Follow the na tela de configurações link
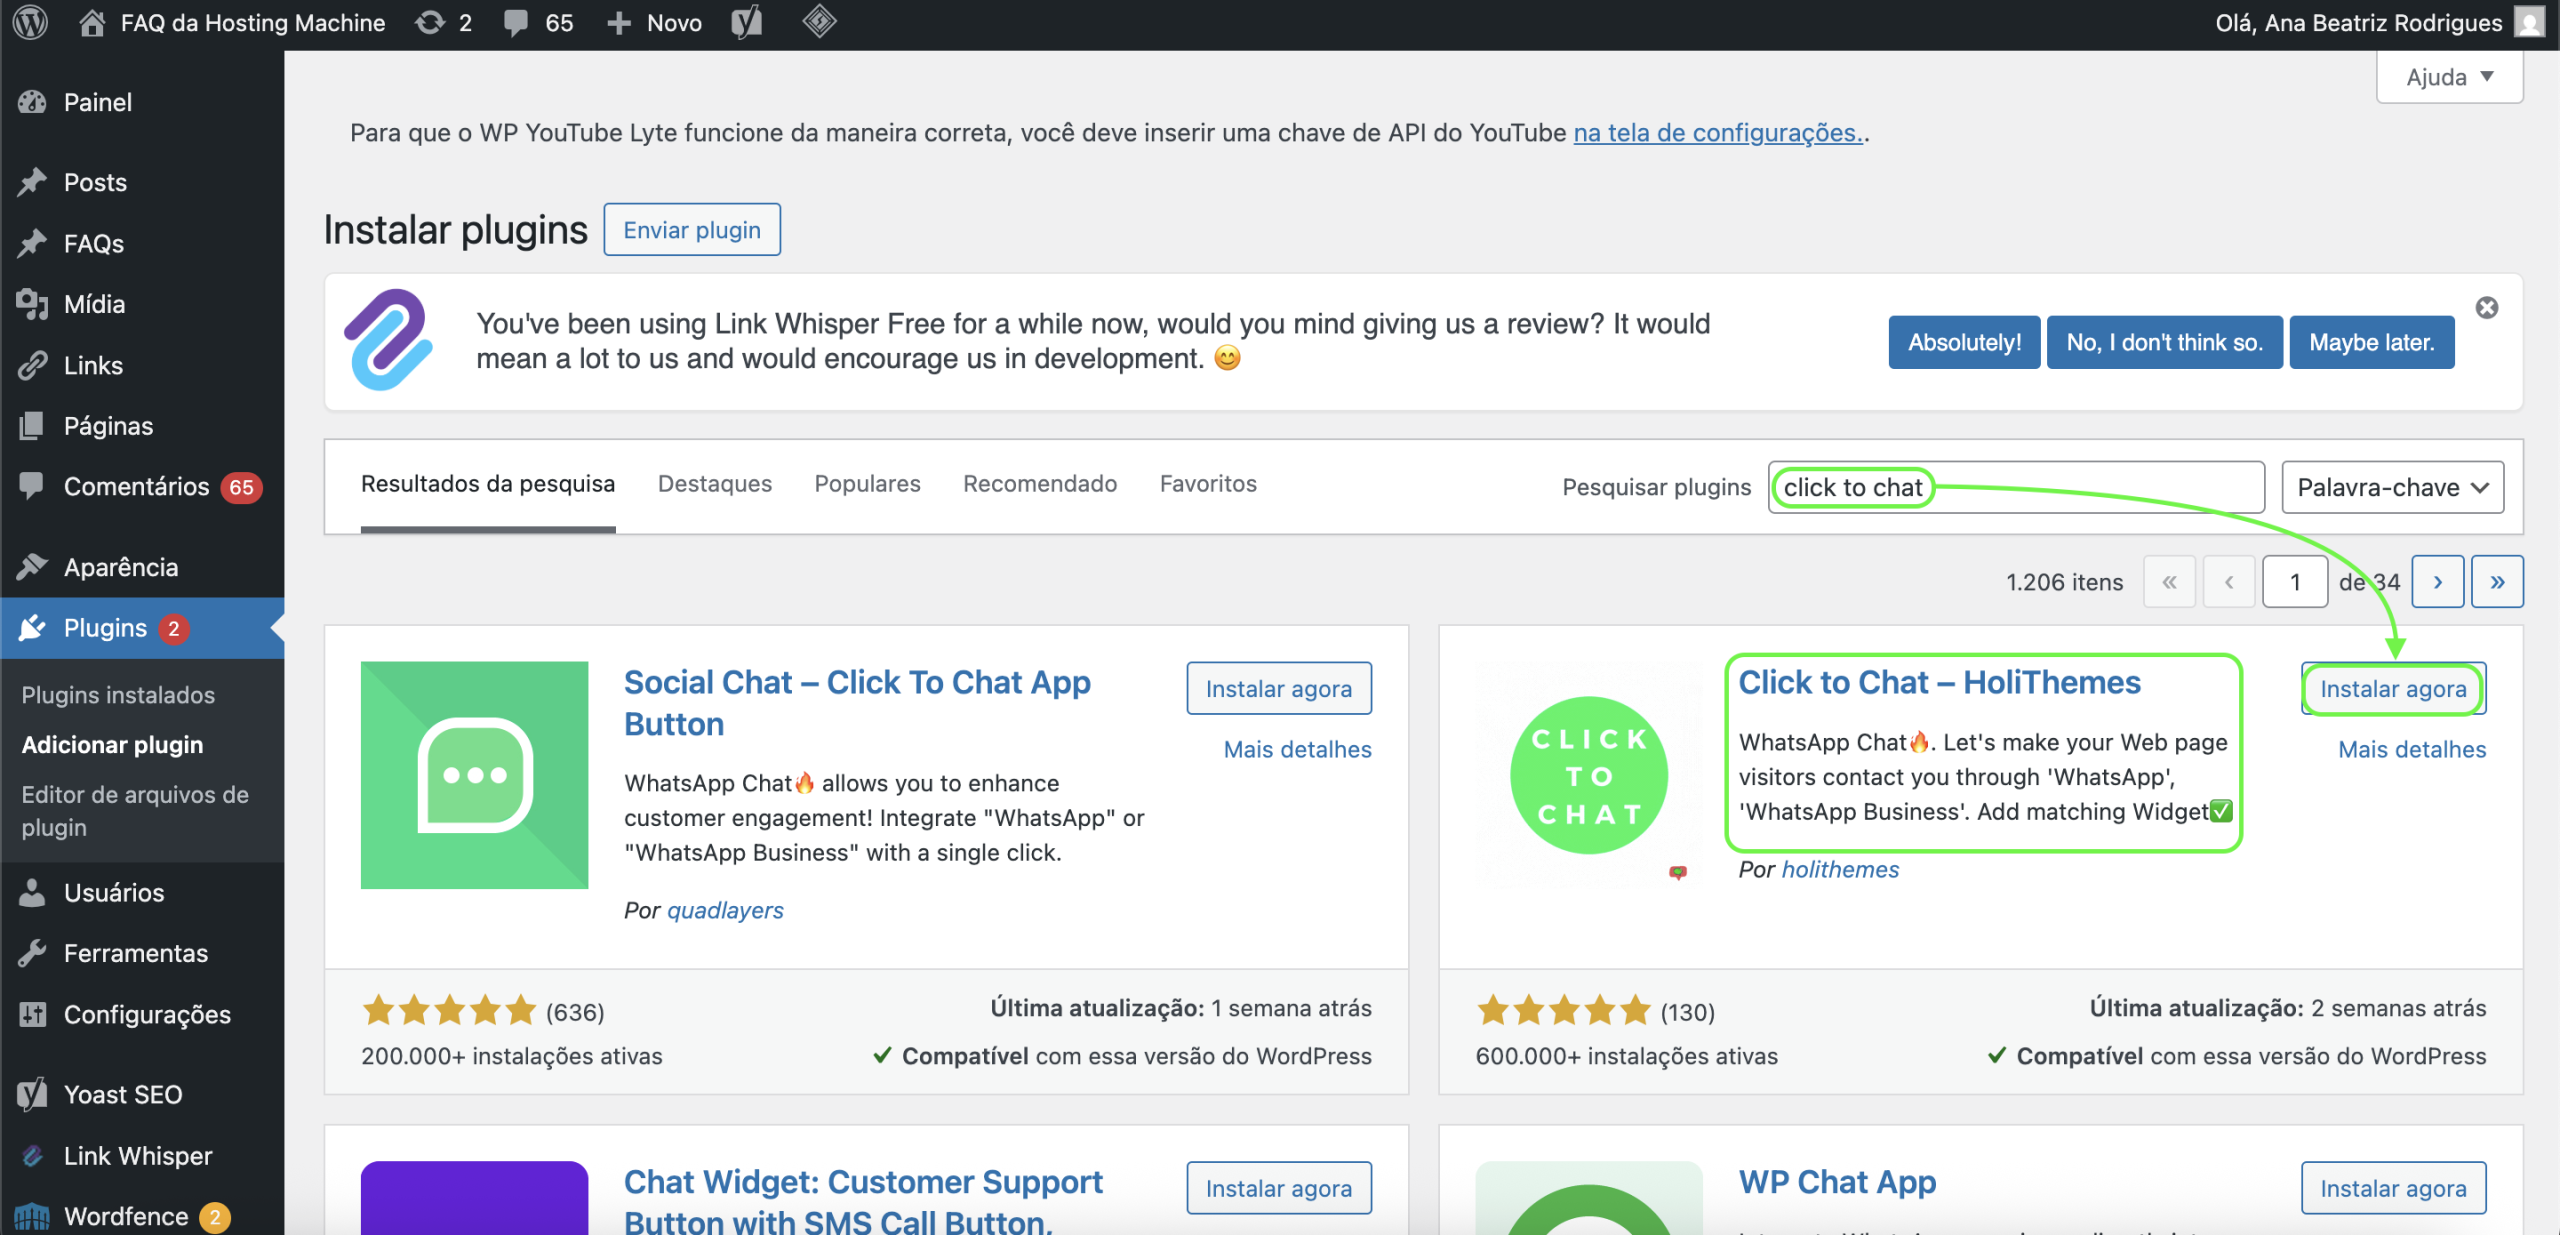The width and height of the screenshot is (2560, 1235). pyautogui.click(x=1718, y=133)
